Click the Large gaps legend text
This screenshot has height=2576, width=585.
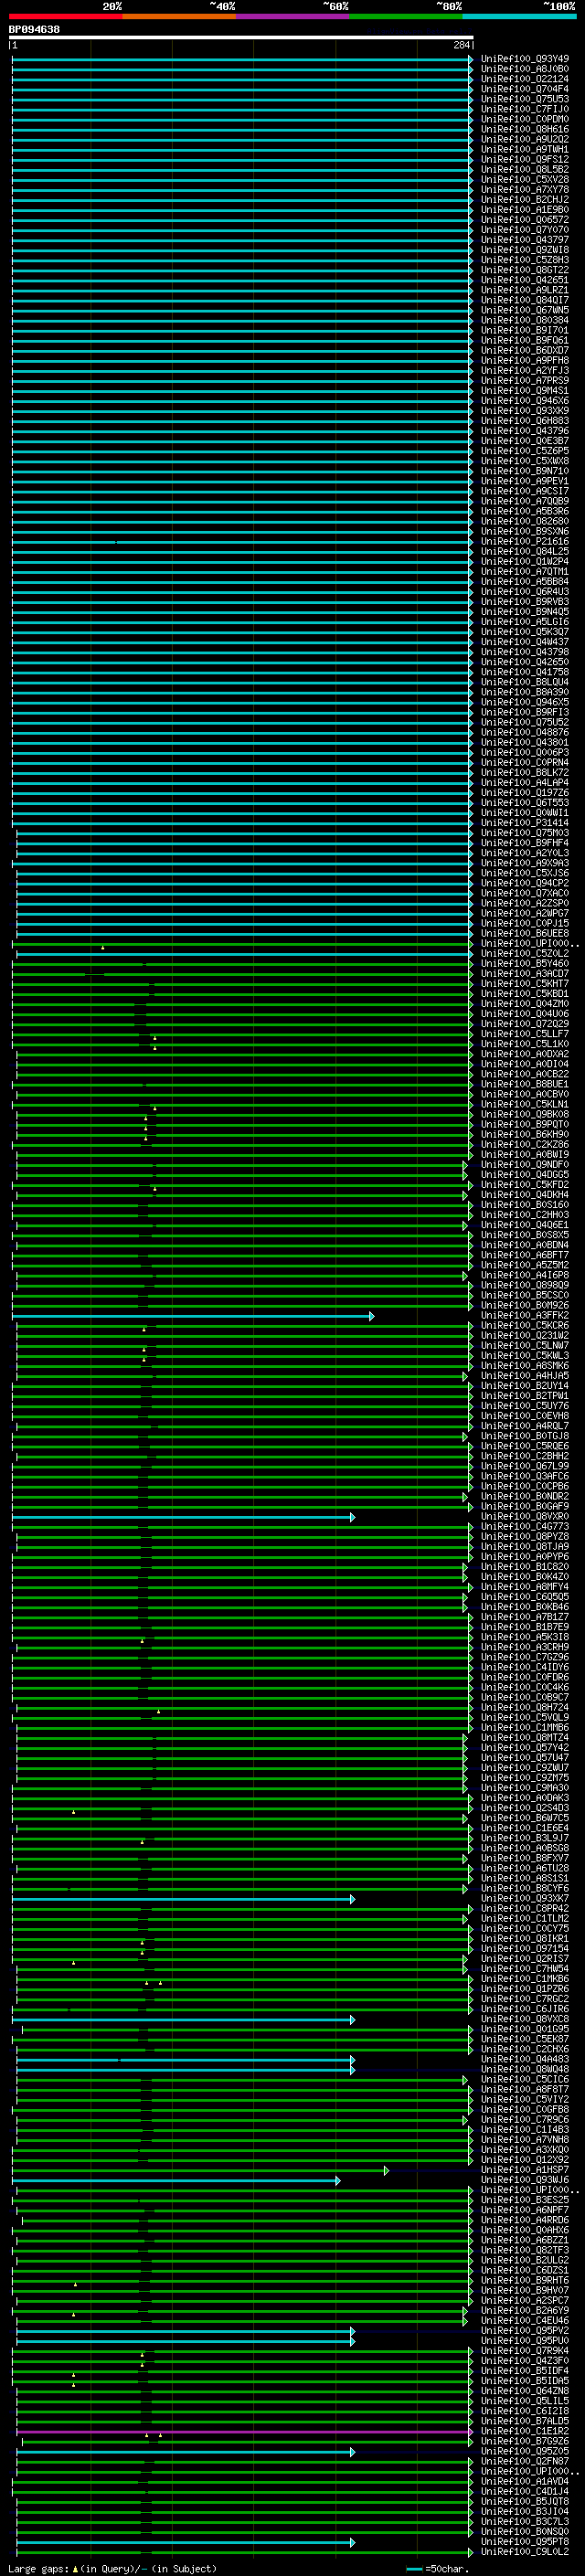(x=112, y=2569)
